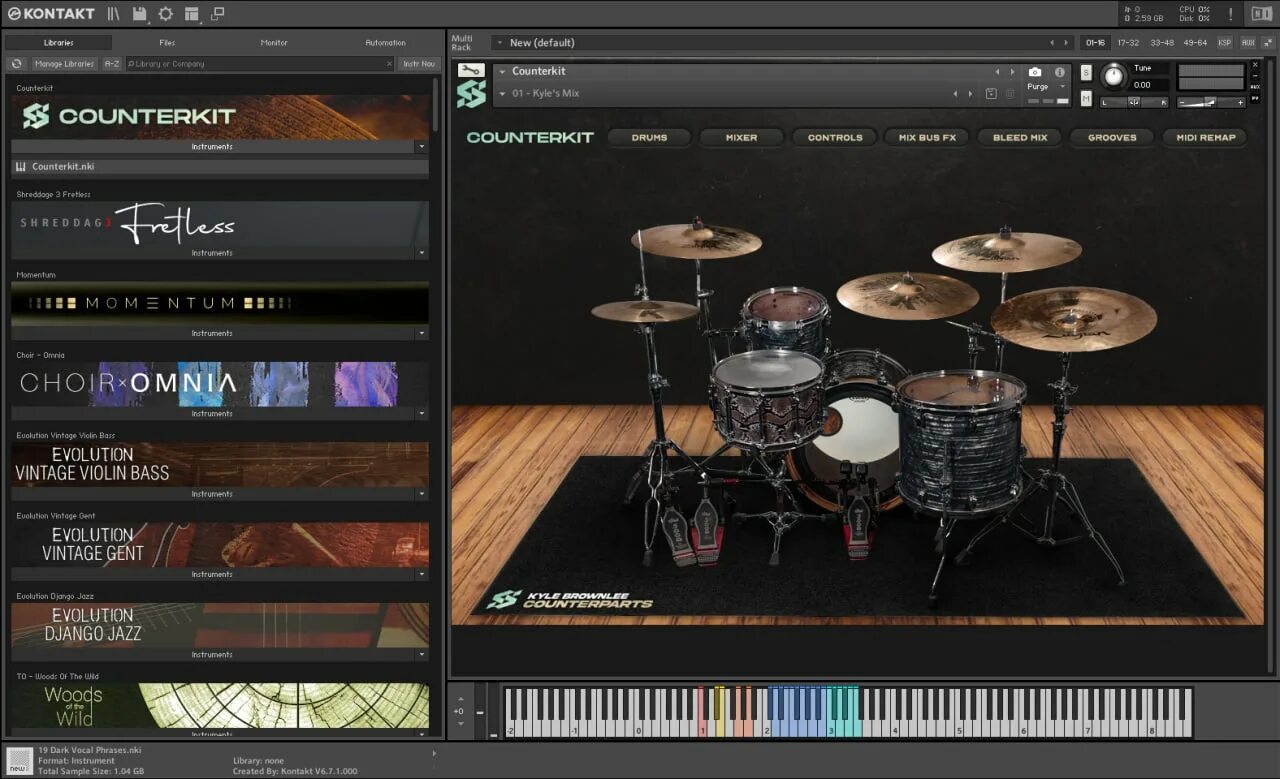Remove Counterkit instrument with X

[1256, 65]
